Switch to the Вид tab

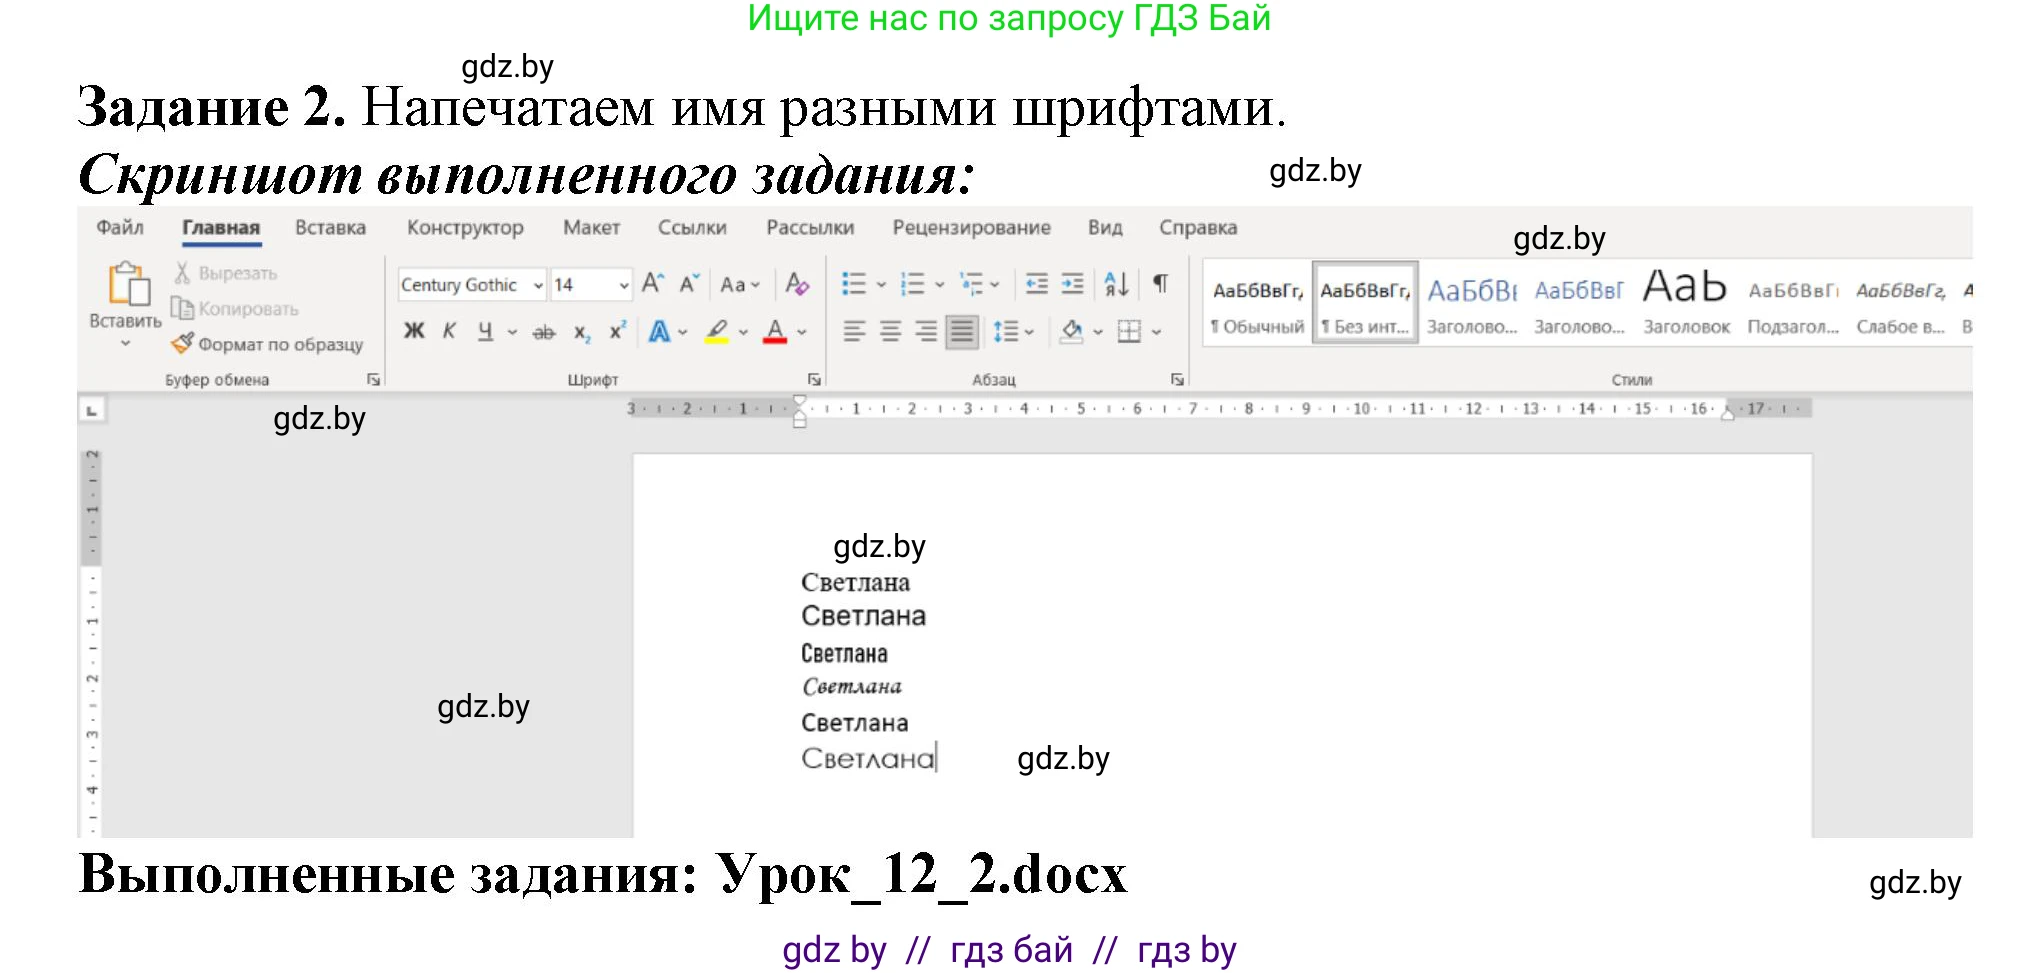pos(1105,227)
